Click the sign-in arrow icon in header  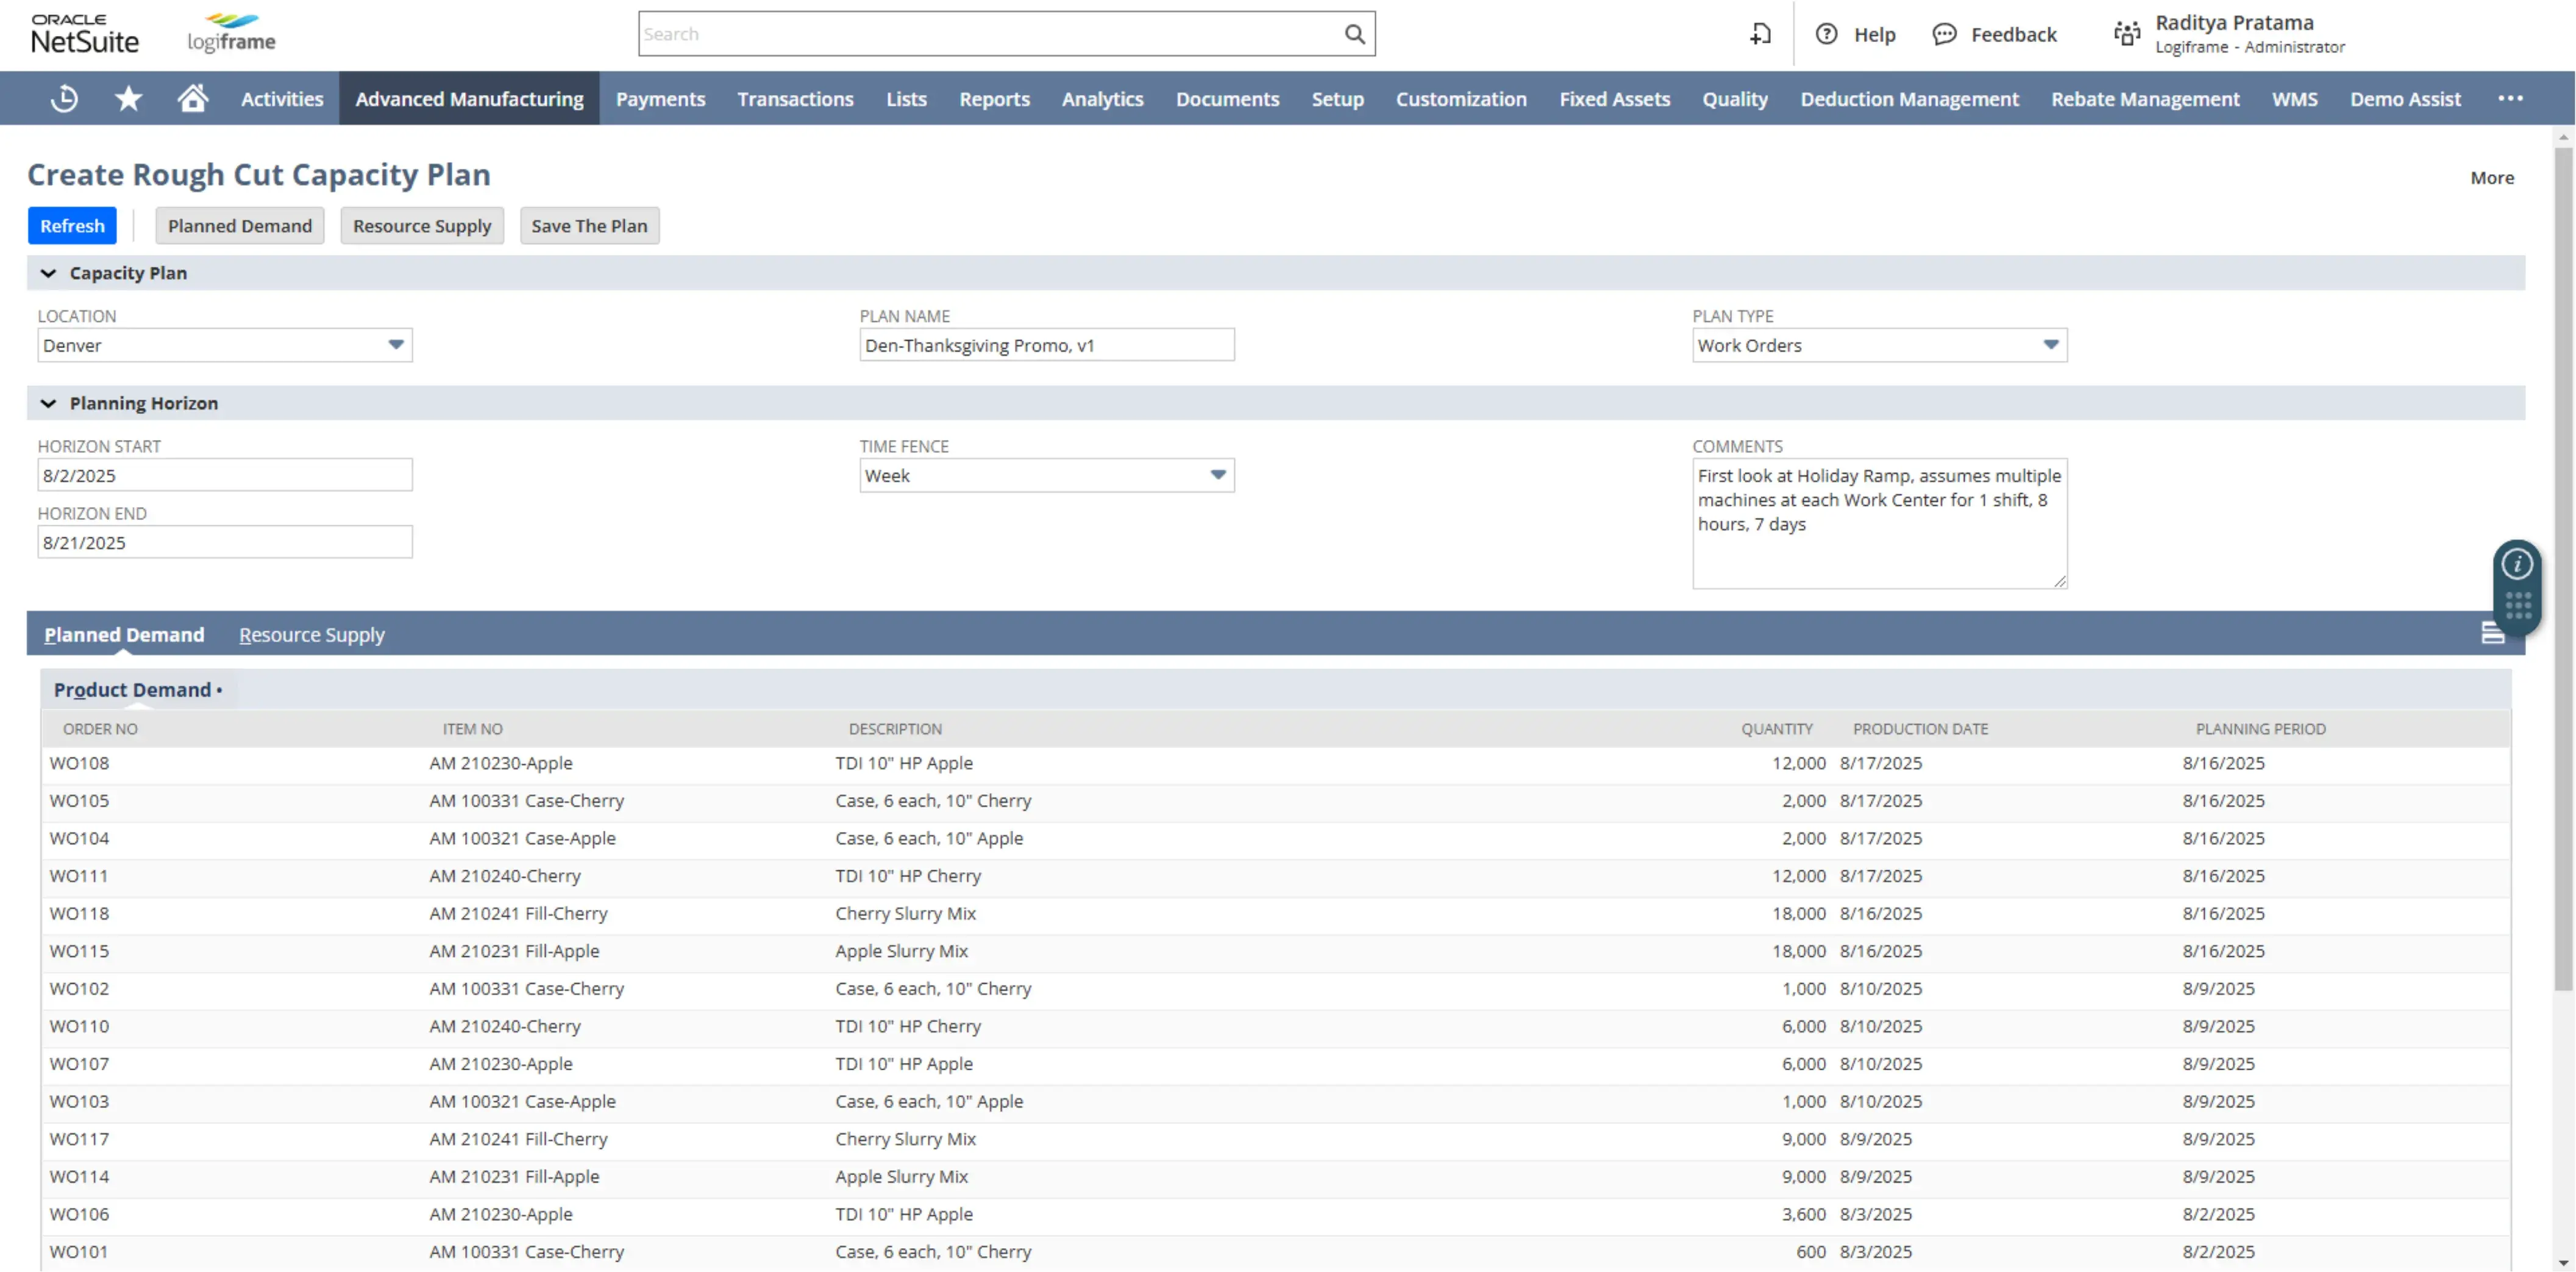[1760, 33]
